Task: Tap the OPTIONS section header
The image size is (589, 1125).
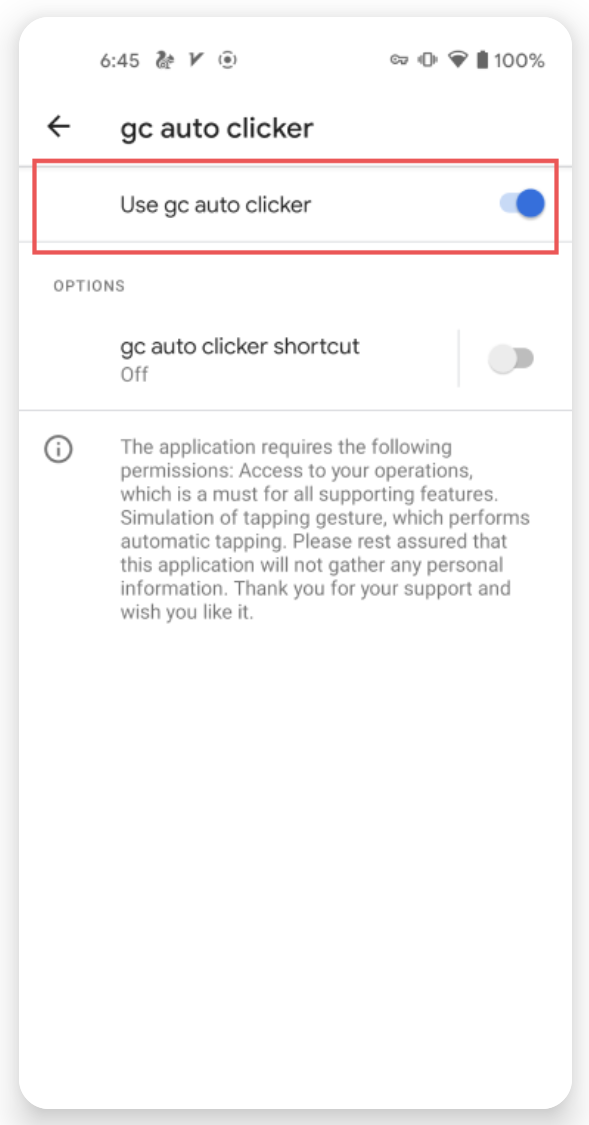Action: [89, 286]
